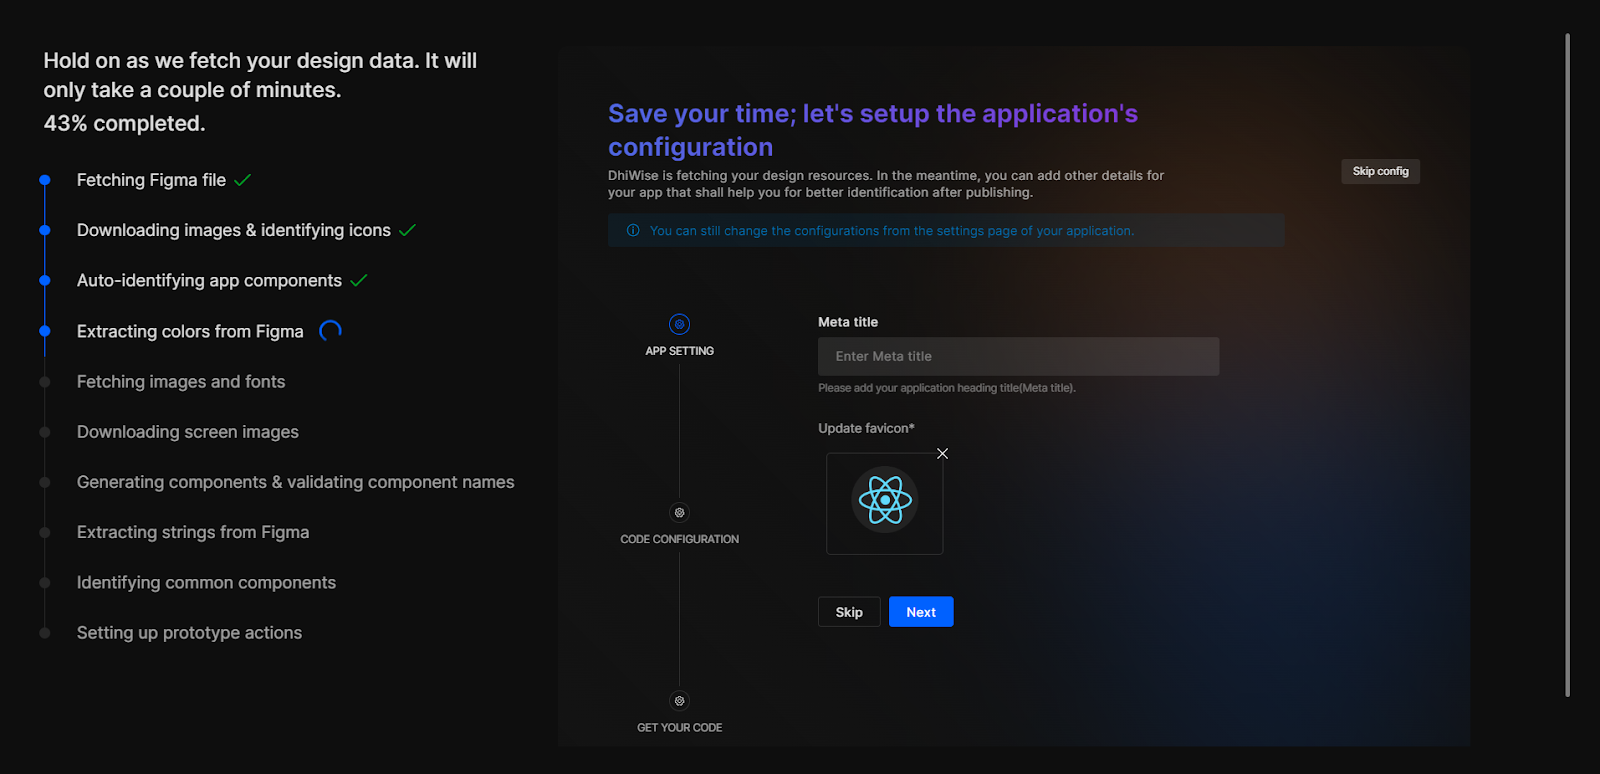Click the Get Your Code step icon

click(x=679, y=701)
